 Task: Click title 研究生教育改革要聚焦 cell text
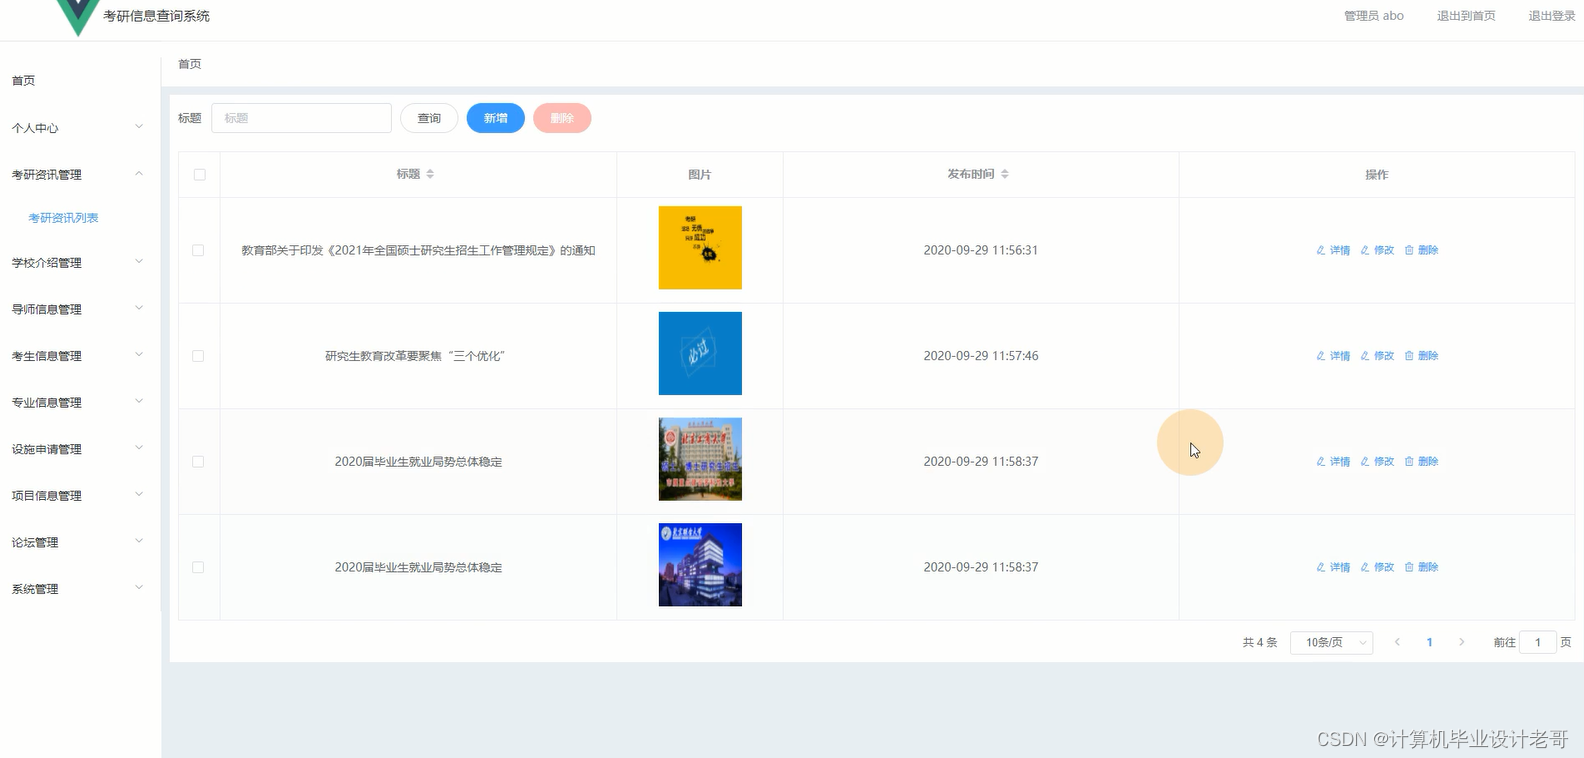(415, 356)
